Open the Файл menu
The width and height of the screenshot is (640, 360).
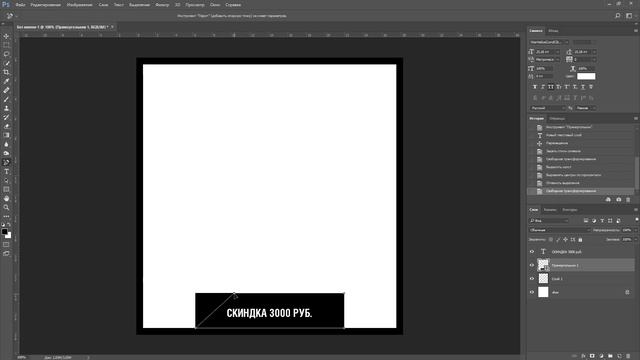(x=20, y=5)
